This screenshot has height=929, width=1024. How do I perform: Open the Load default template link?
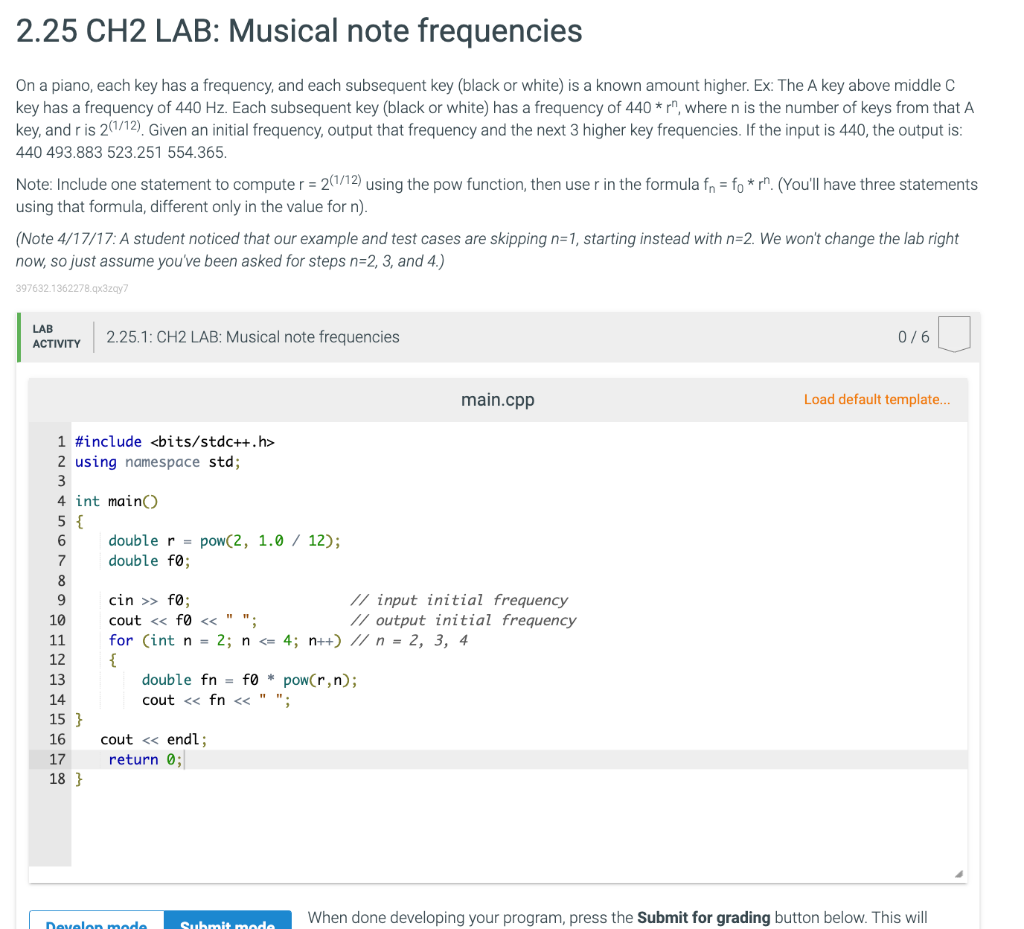[876, 398]
